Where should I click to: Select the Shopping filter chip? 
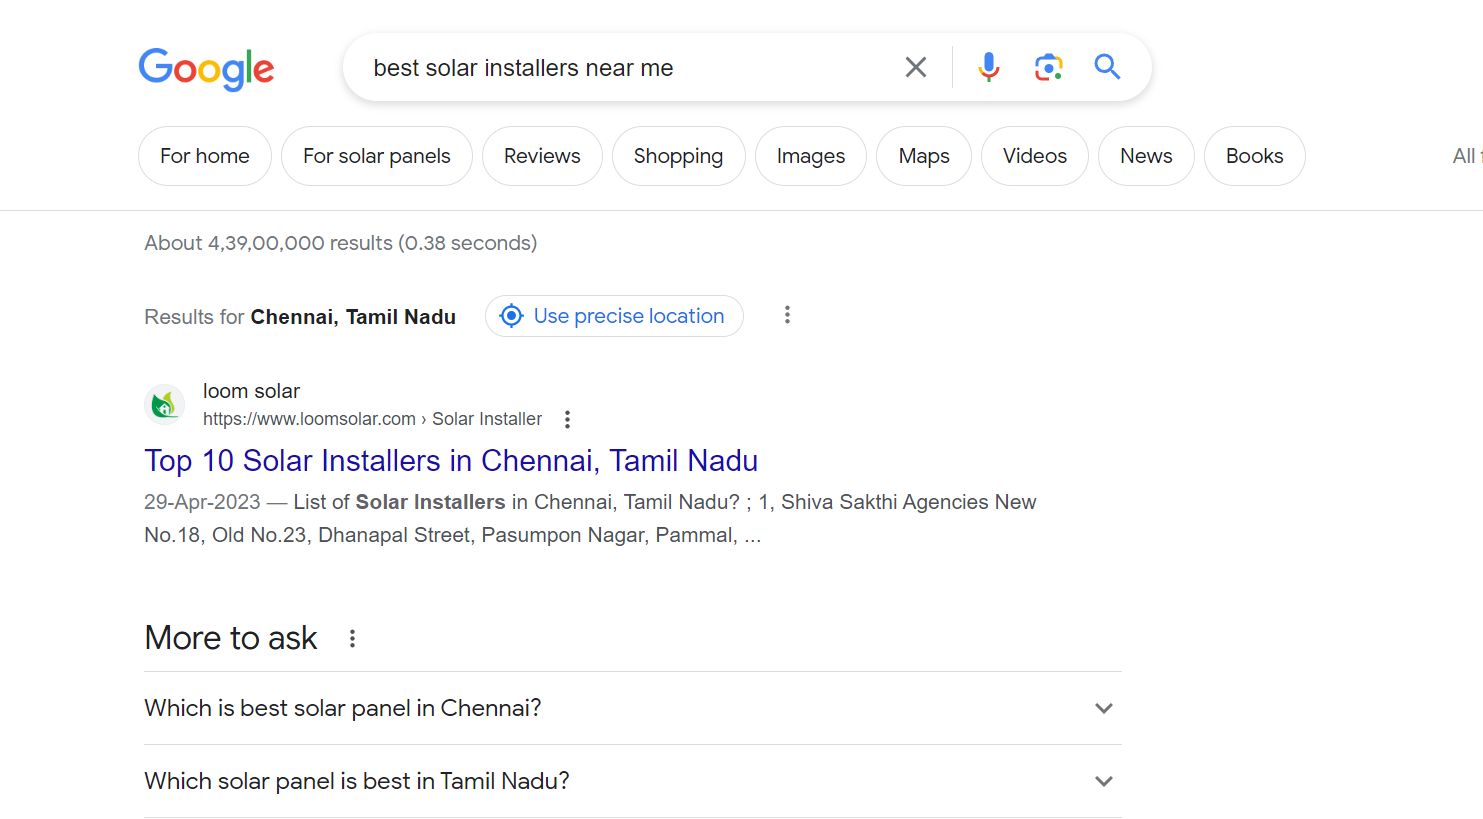click(x=678, y=156)
